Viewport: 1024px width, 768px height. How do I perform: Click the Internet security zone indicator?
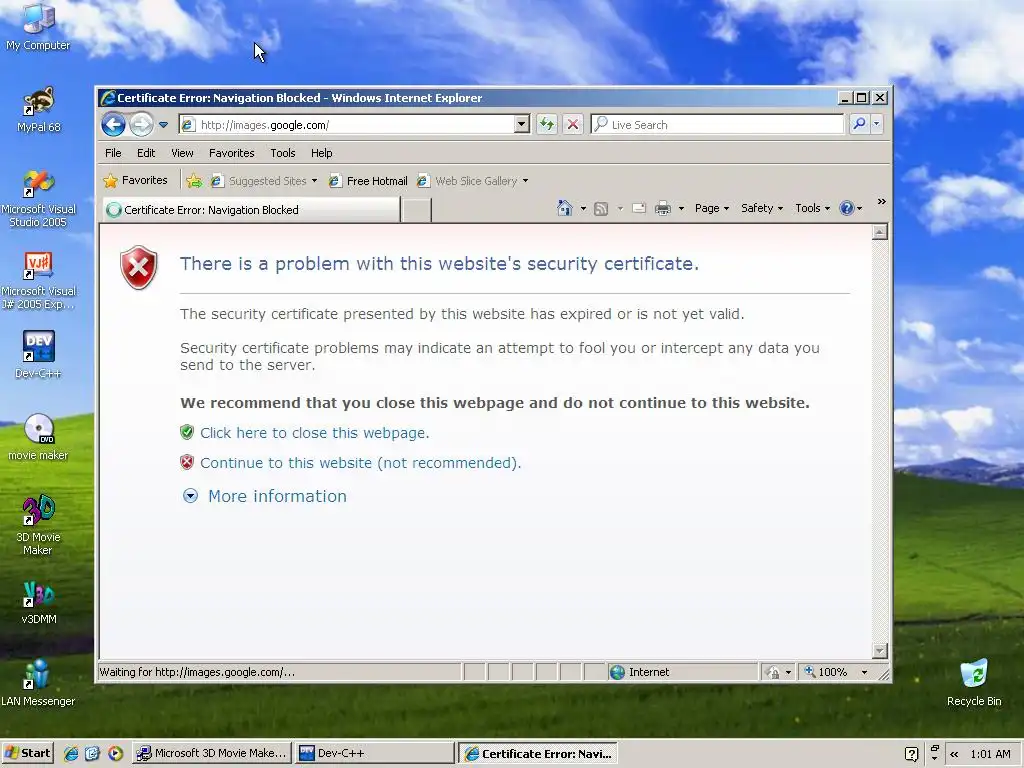click(682, 672)
